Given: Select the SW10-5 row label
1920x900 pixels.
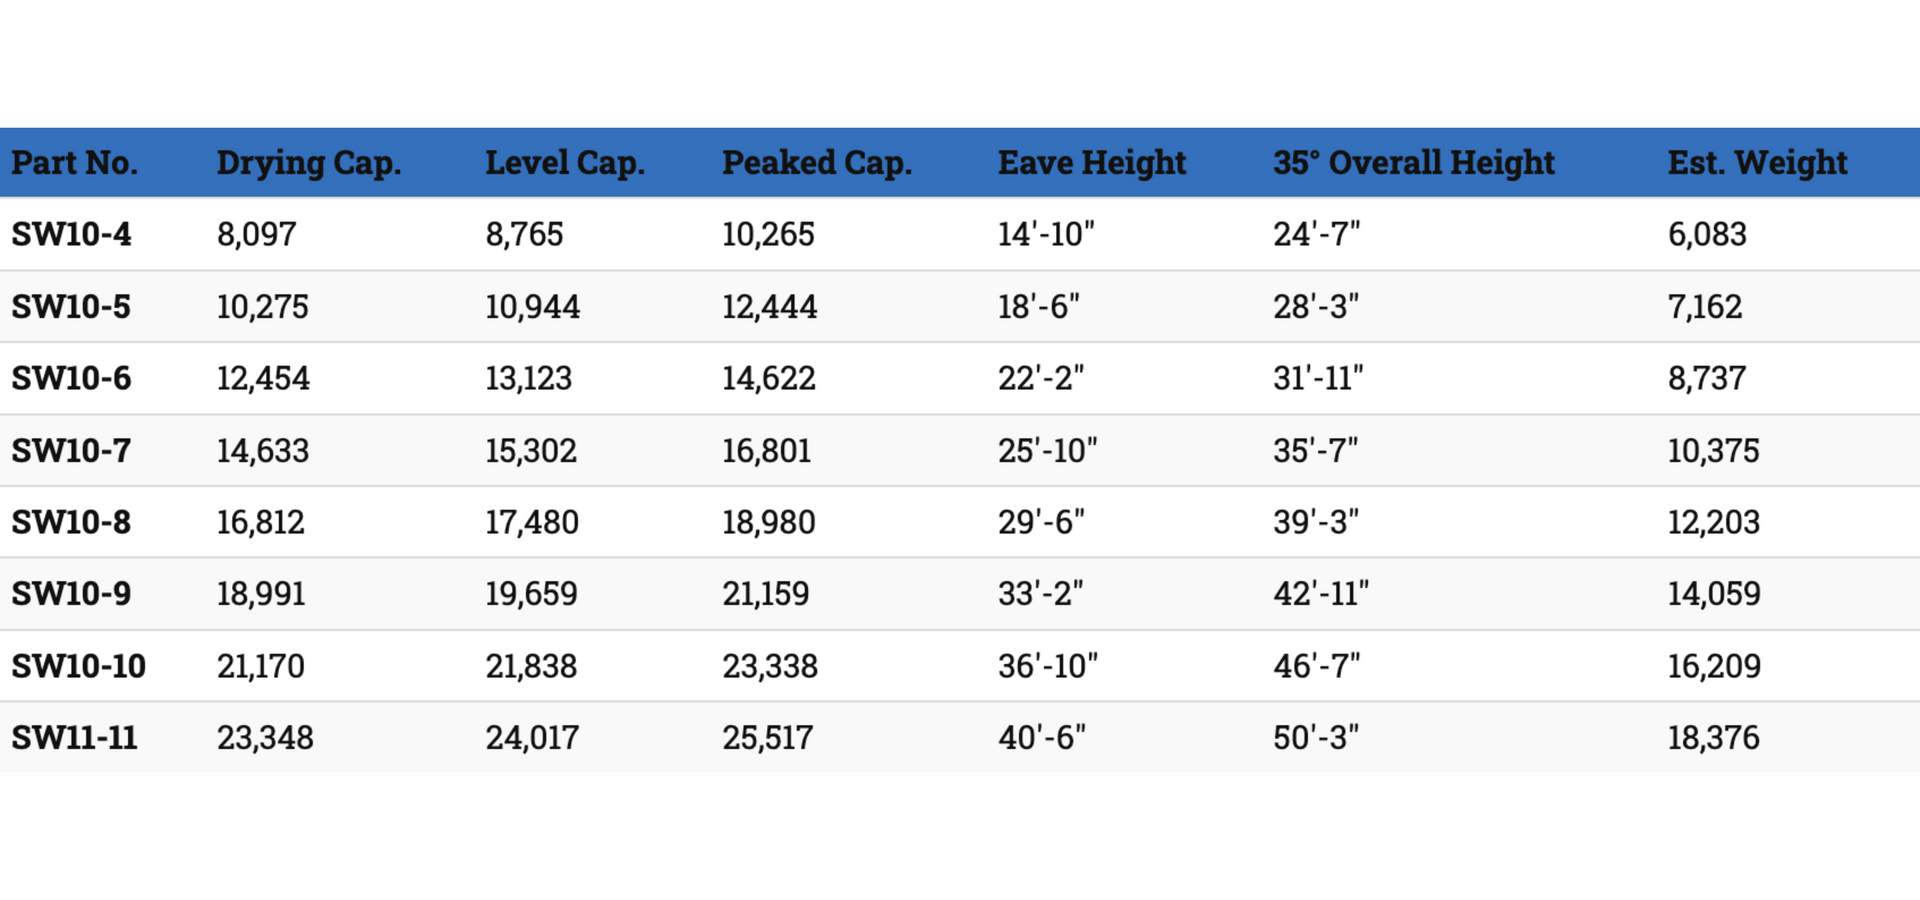Looking at the screenshot, I should click(x=71, y=306).
